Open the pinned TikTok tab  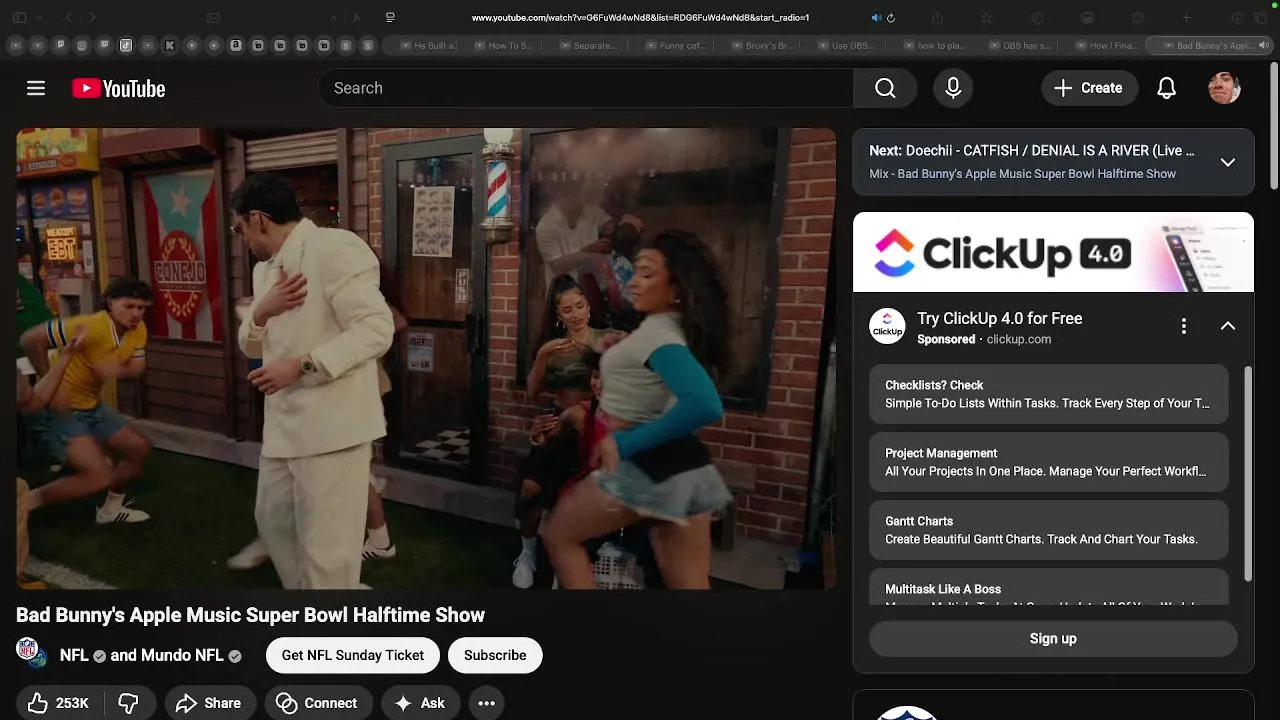125,45
